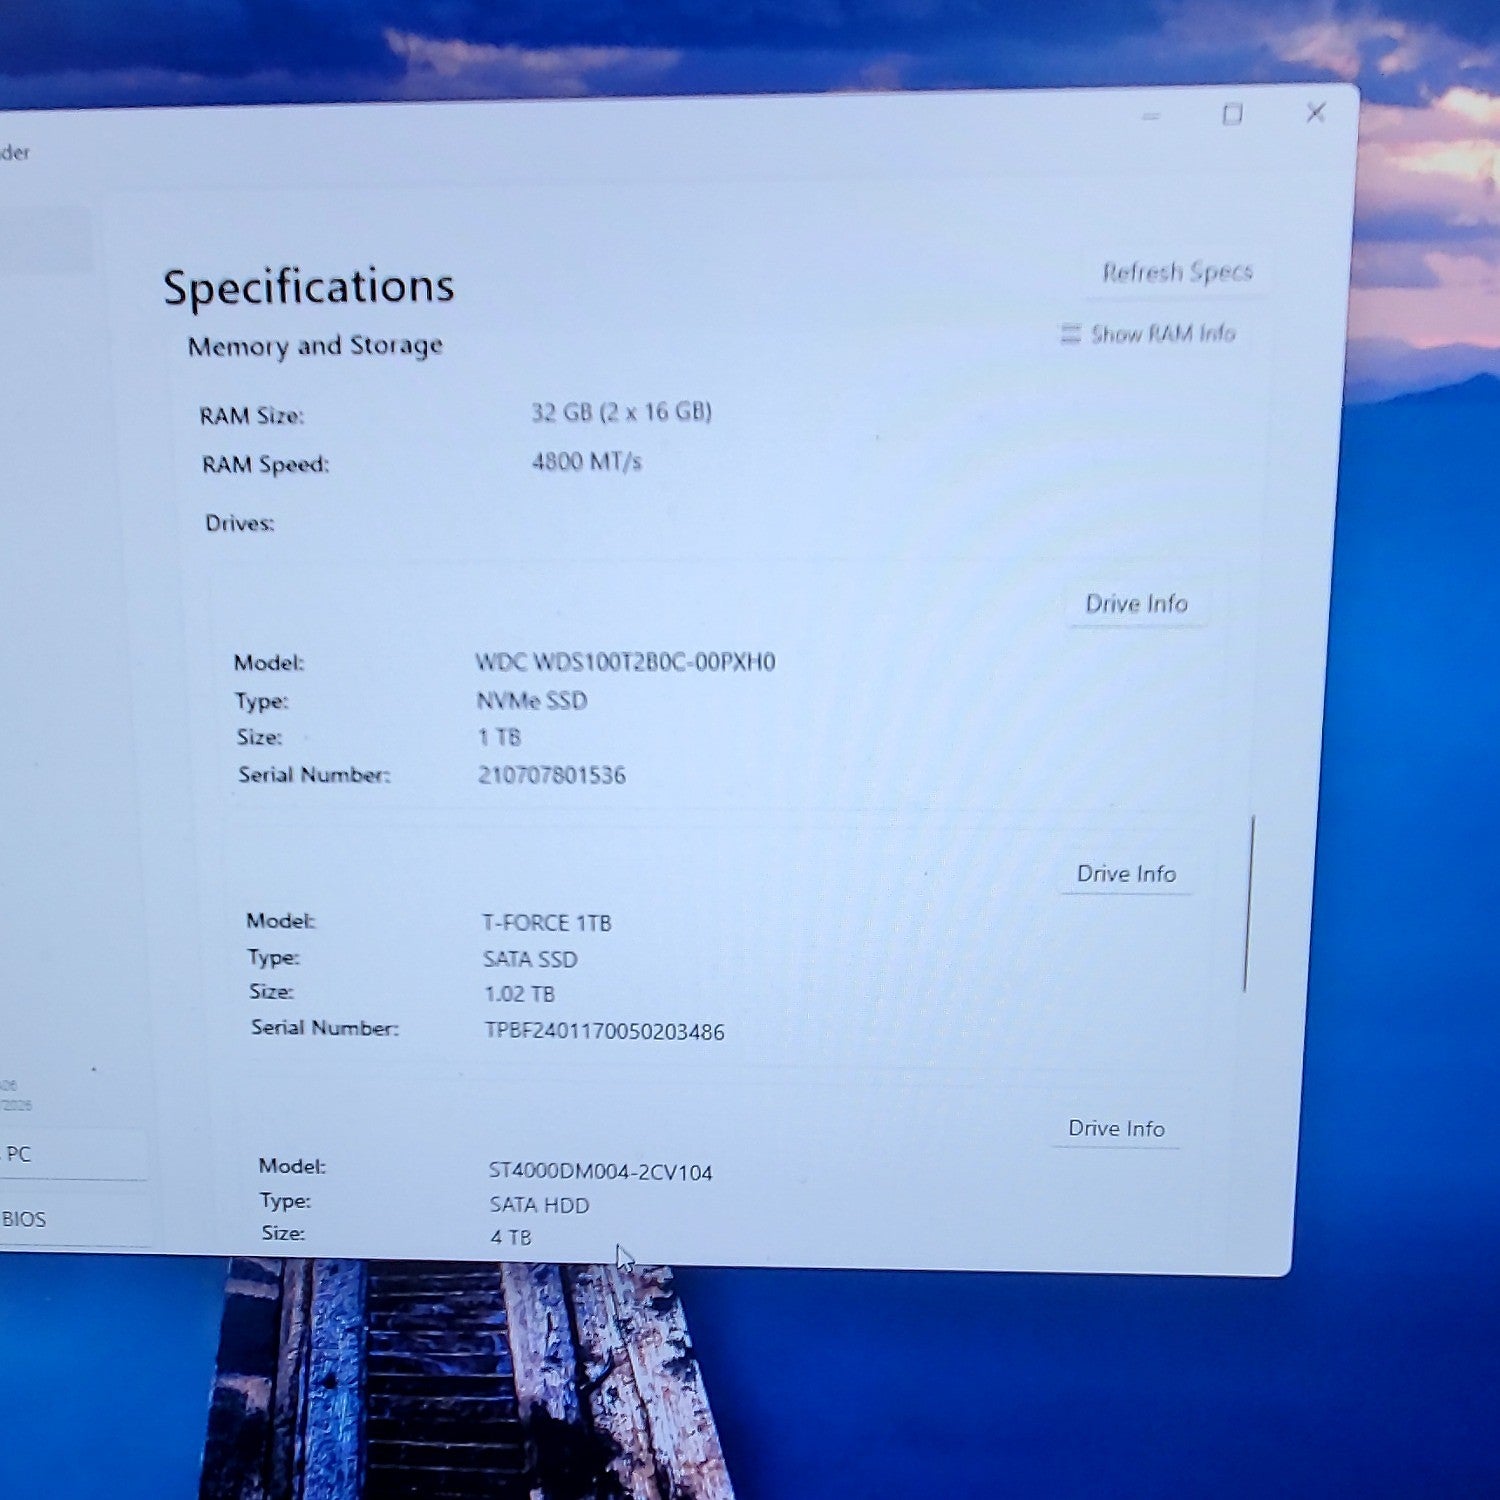Open Drive Info for WDC WDS100T2B0C drive

coord(1137,604)
